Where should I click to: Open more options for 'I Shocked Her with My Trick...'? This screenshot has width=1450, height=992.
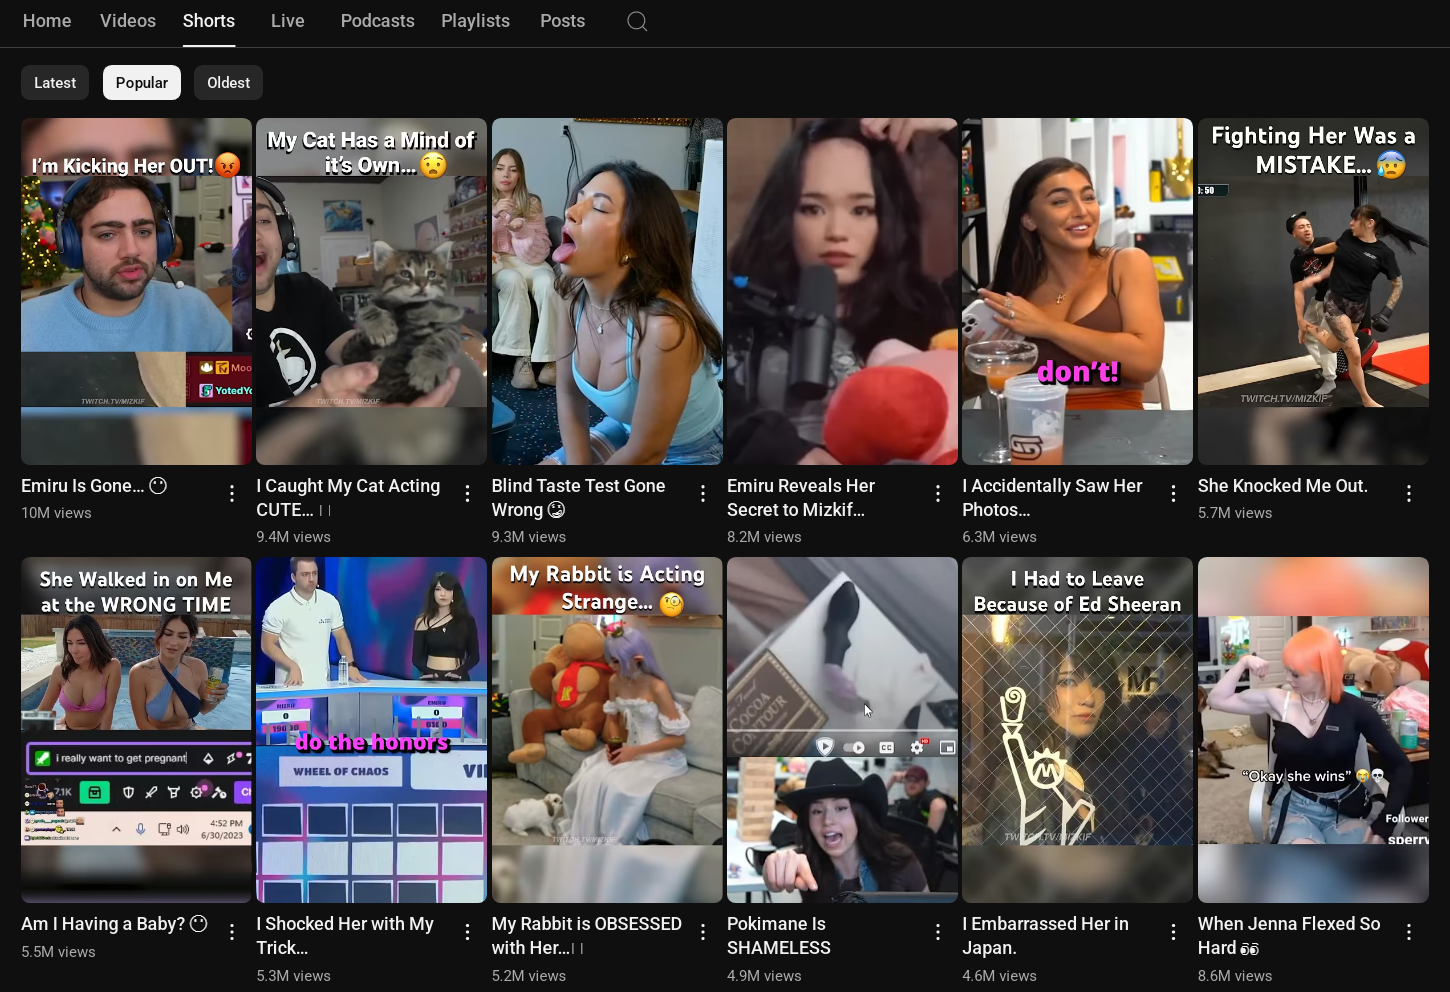pos(467,932)
